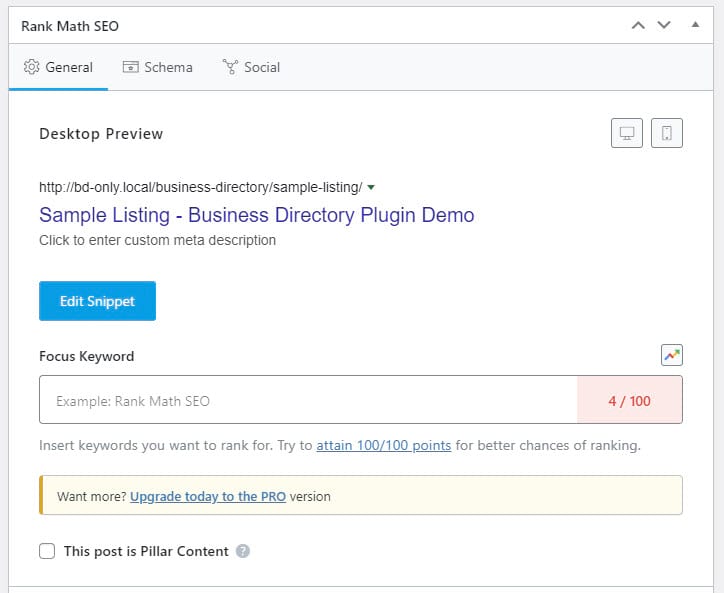Click the Edit Snippet button
This screenshot has height=593, width=724.
pos(97,301)
